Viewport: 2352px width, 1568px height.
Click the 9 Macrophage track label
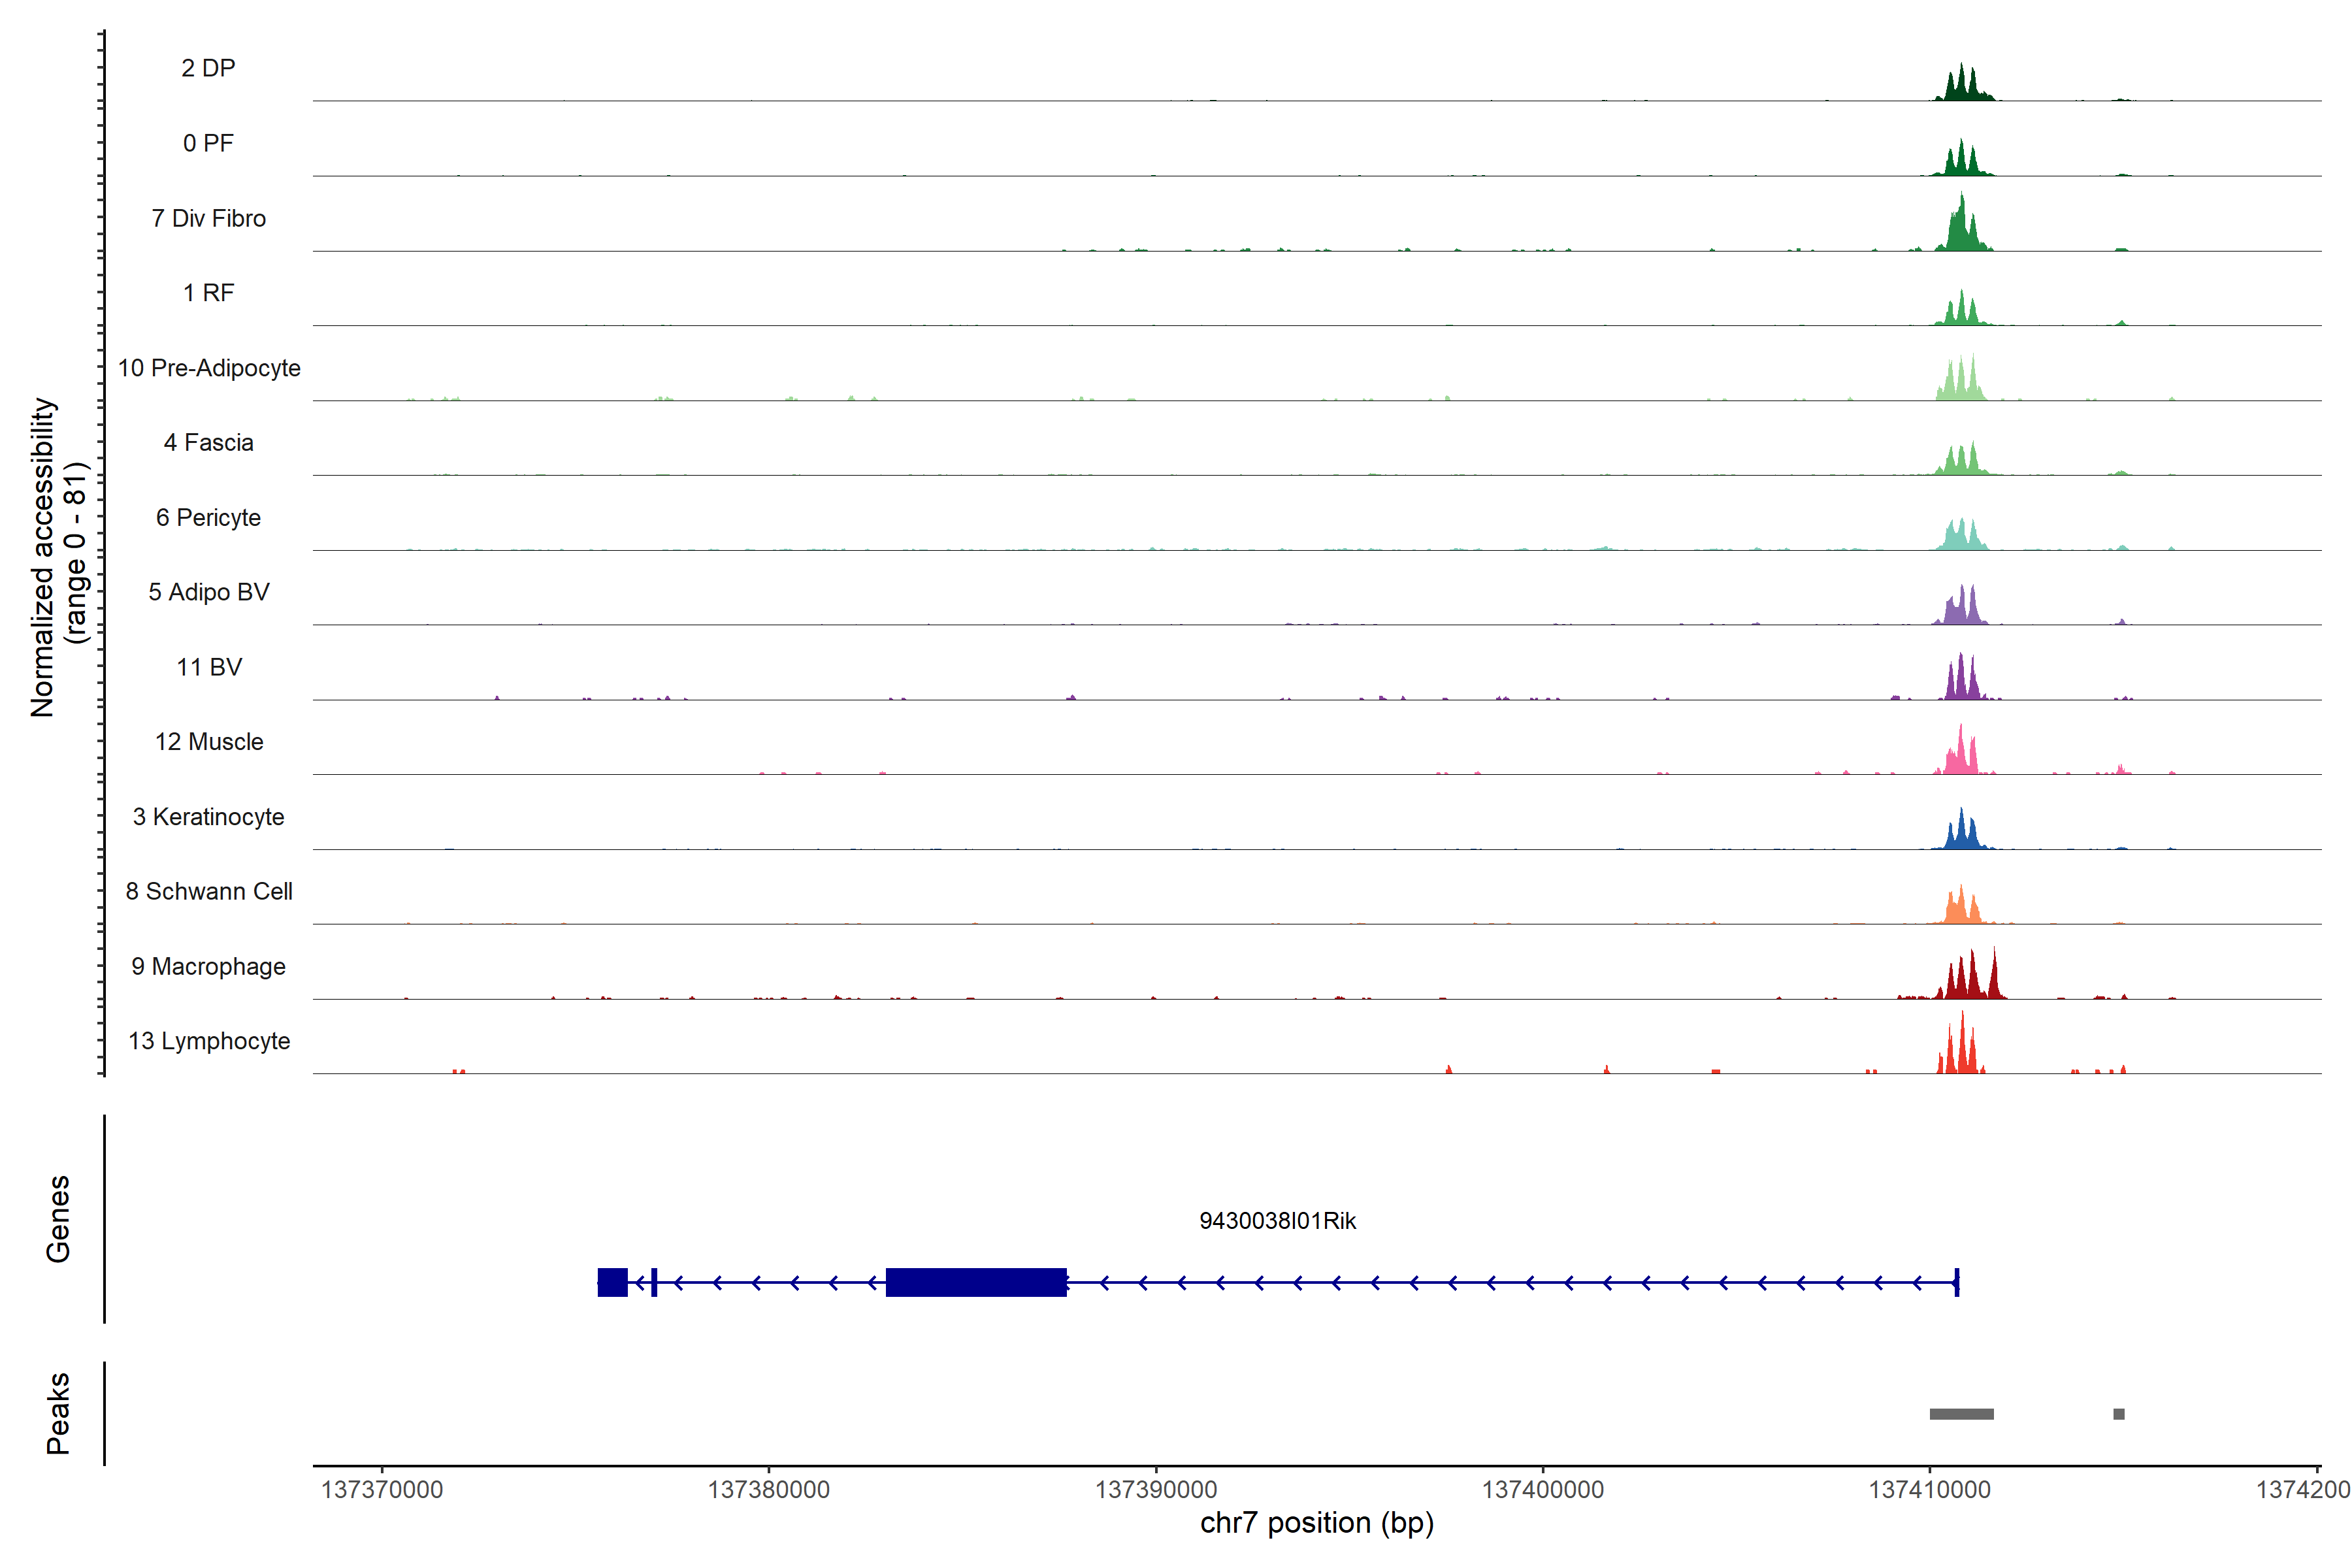[x=208, y=966]
